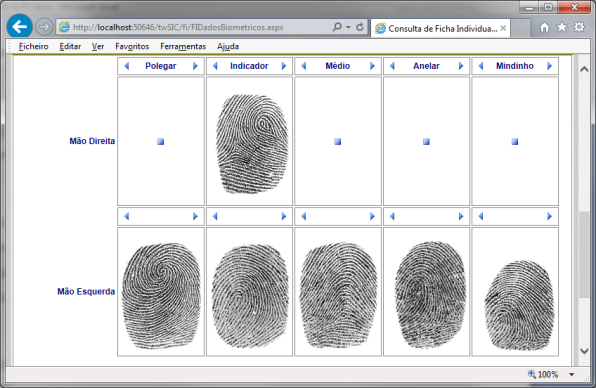Select the left-hand Anelar fingerprint image
The image size is (596, 388).
point(430,295)
